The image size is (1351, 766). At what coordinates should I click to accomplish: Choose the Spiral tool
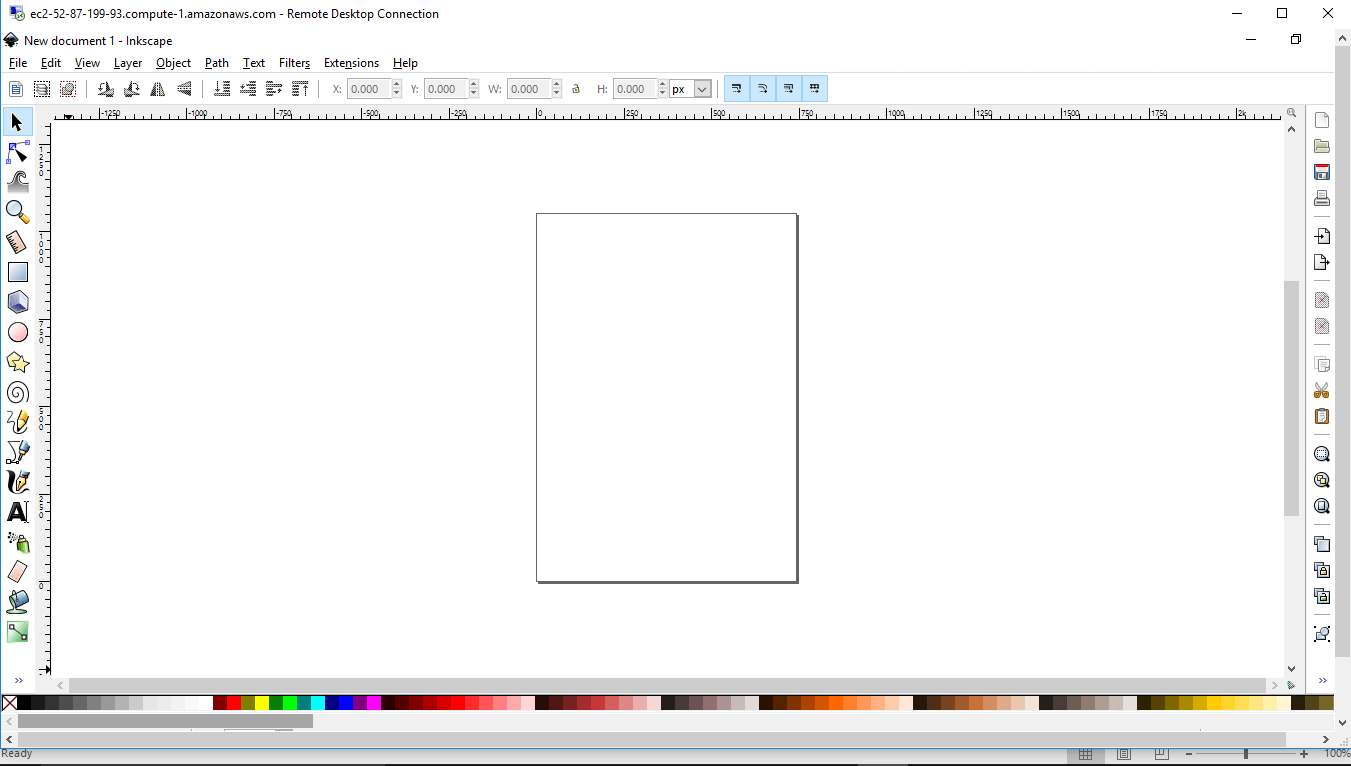(18, 392)
